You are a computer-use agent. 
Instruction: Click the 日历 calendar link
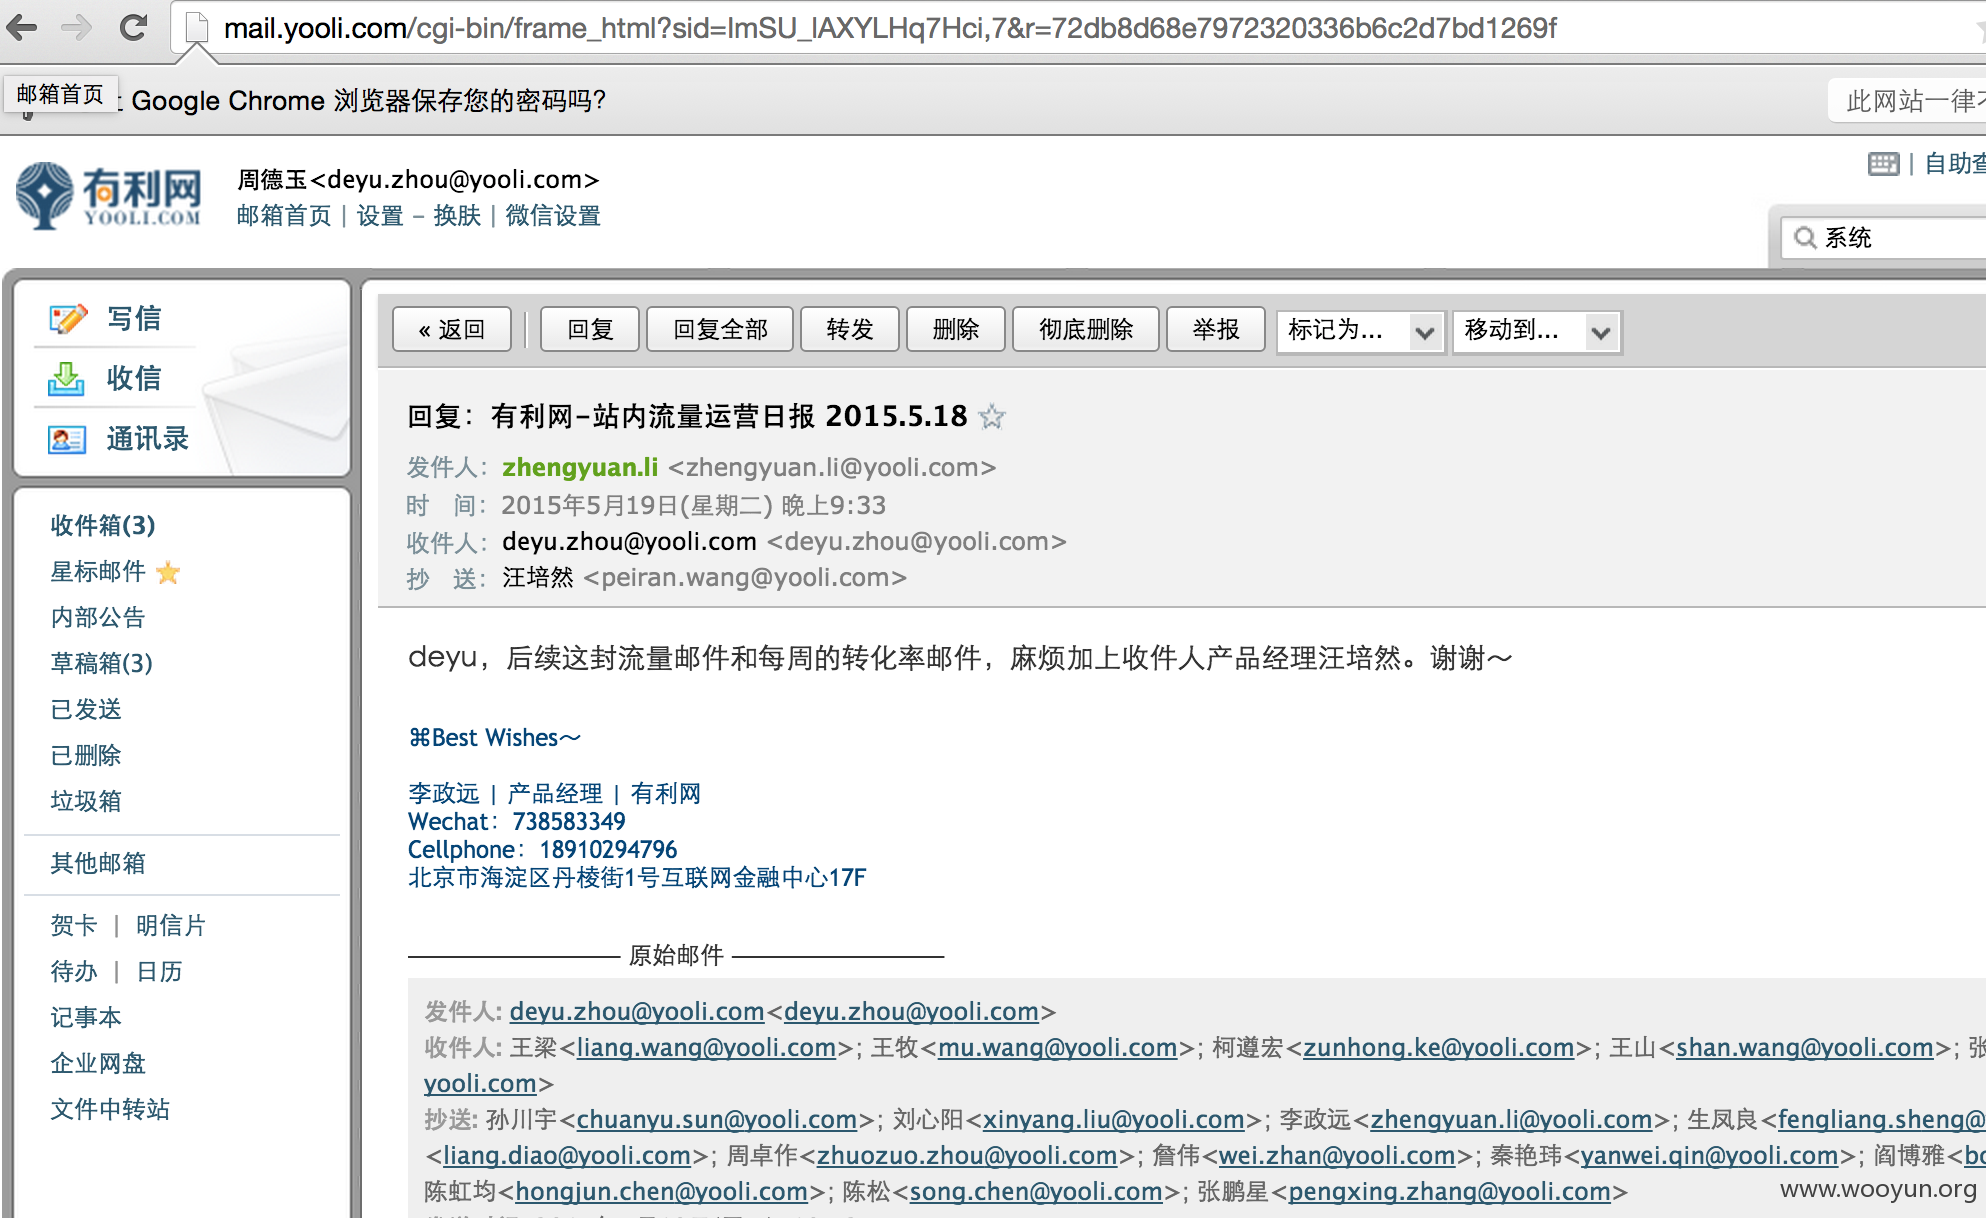159,972
